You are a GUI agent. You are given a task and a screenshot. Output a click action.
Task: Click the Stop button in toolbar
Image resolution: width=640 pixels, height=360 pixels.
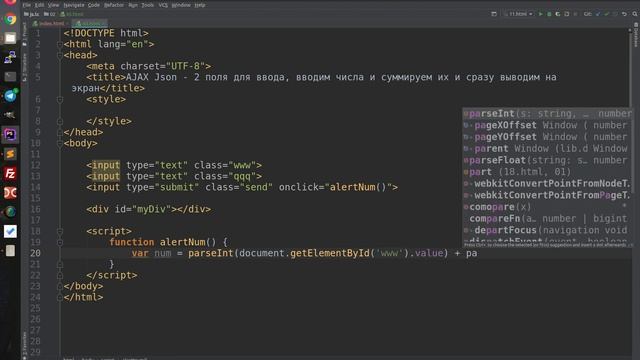coord(575,14)
